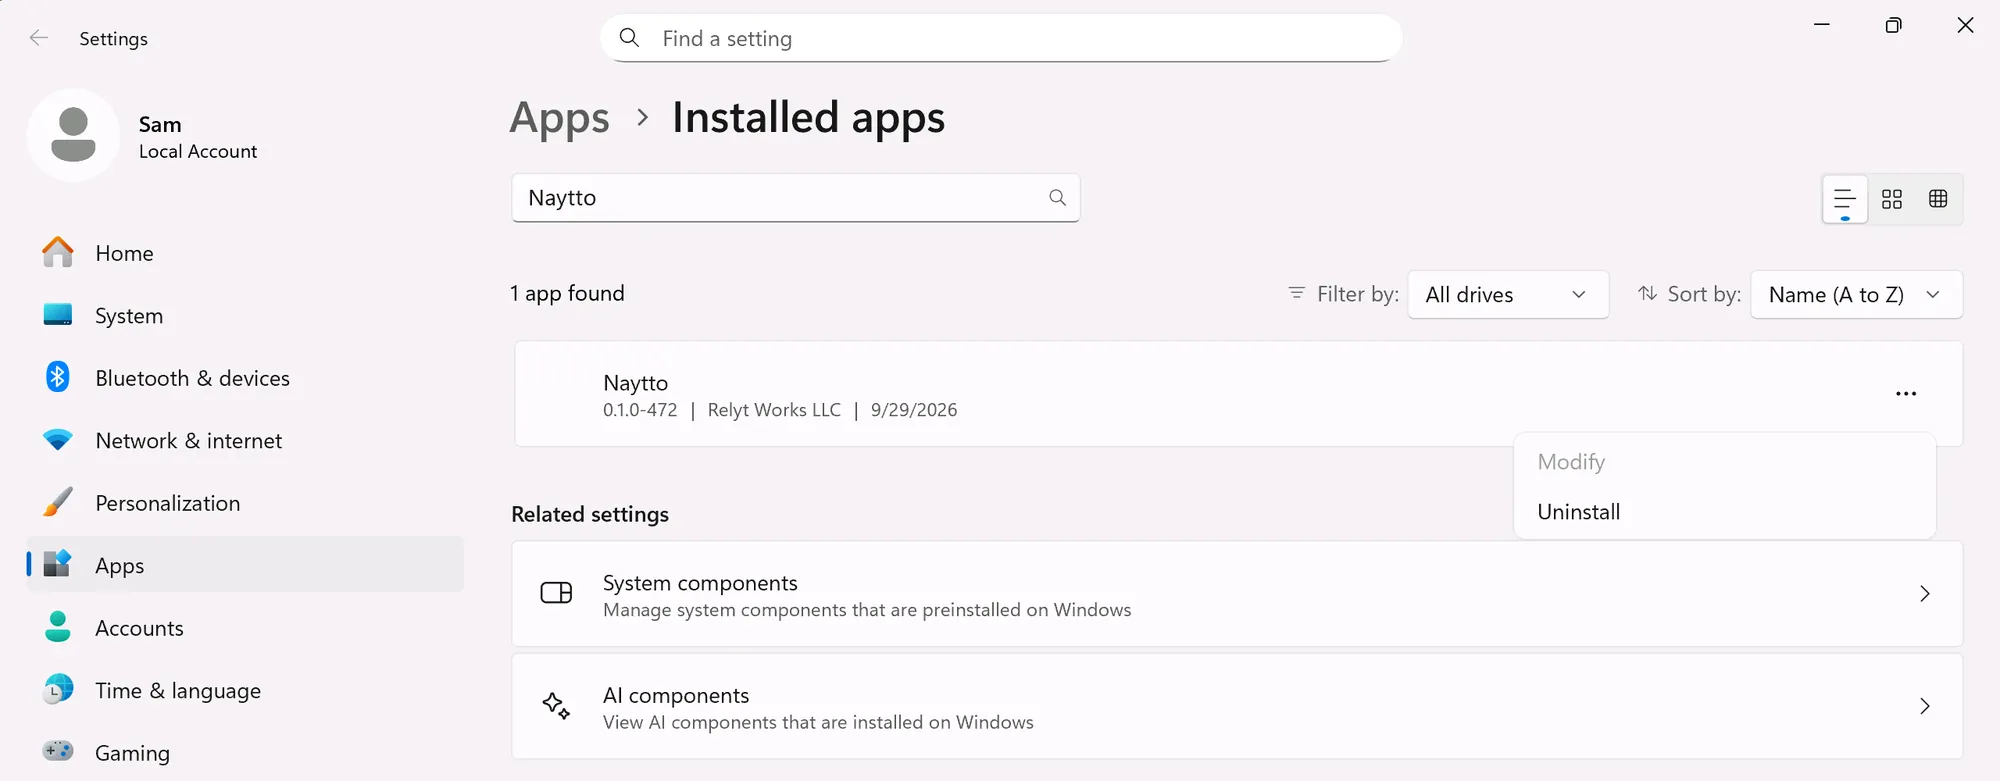Open the Name (A to Z) sort dropdown
The width and height of the screenshot is (2000, 781).
pos(1856,295)
